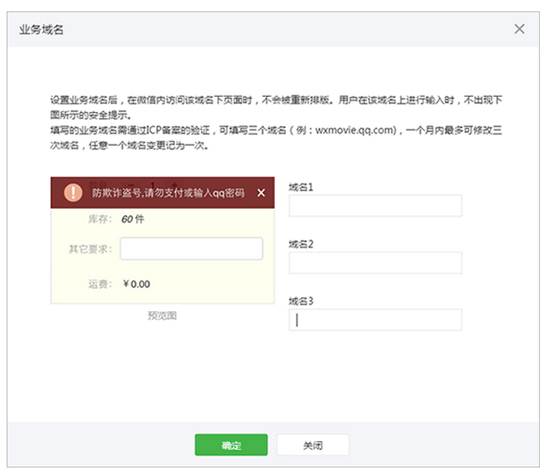This screenshot has height=475, width=554.
Task: Click the orange exclamation warning icon
Action: coord(73,193)
